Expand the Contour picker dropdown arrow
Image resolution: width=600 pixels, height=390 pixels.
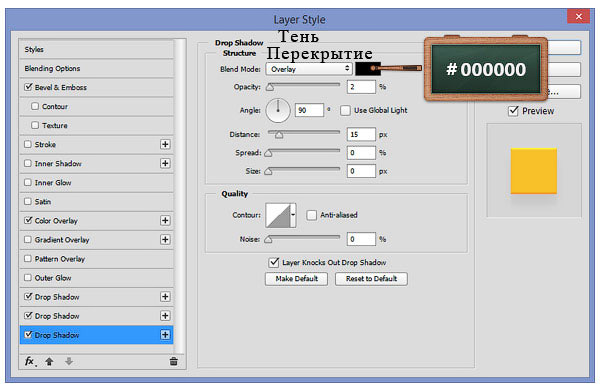pos(293,215)
